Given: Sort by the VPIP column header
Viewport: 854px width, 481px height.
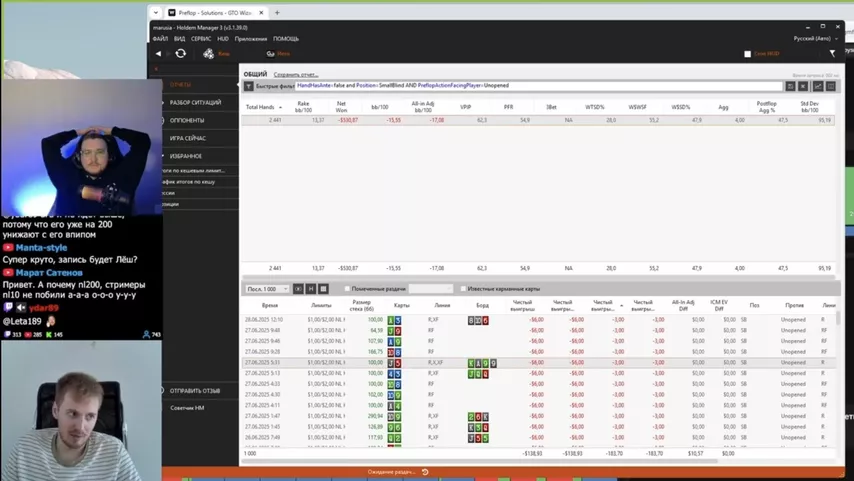Looking at the screenshot, I should 465,107.
